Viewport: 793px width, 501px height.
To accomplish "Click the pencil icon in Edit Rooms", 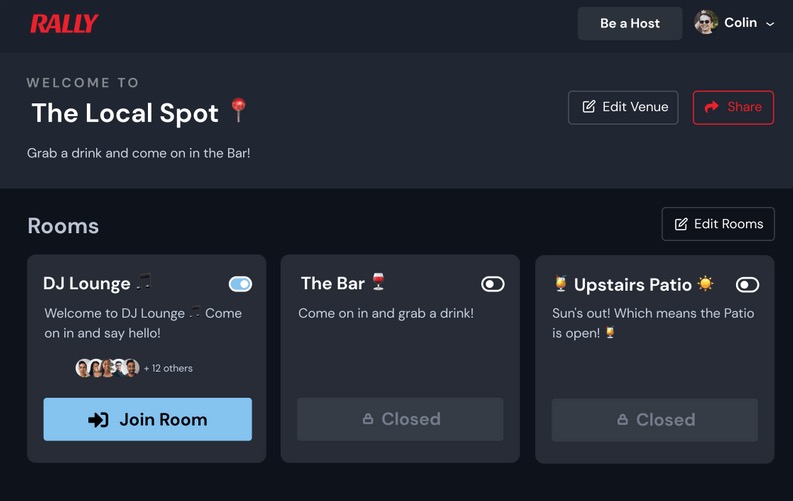I will (x=682, y=224).
